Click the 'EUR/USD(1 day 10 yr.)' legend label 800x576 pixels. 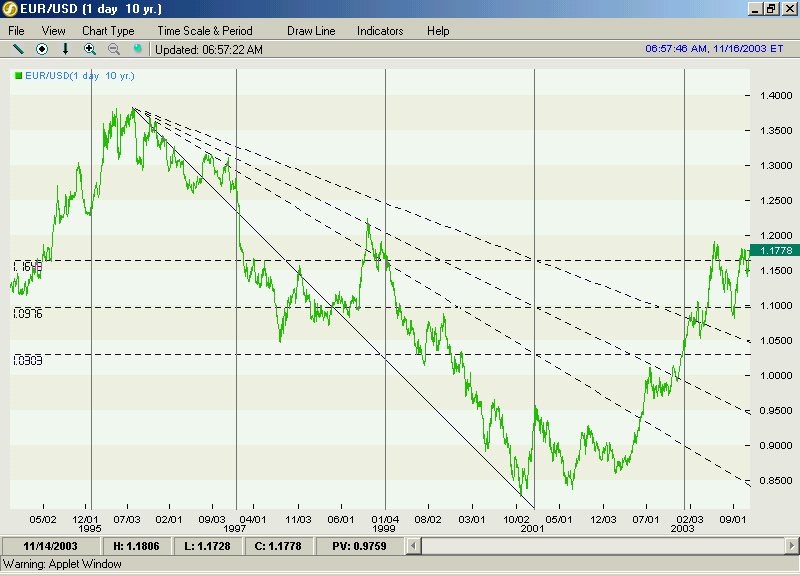pyautogui.click(x=80, y=76)
